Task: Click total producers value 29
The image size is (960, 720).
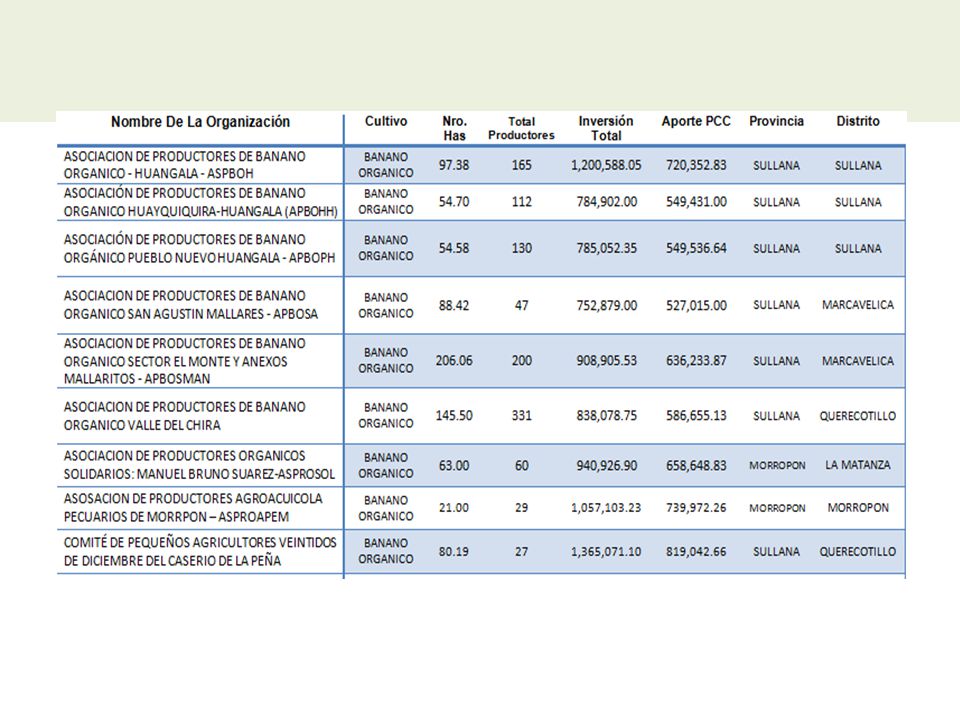Action: click(x=522, y=508)
